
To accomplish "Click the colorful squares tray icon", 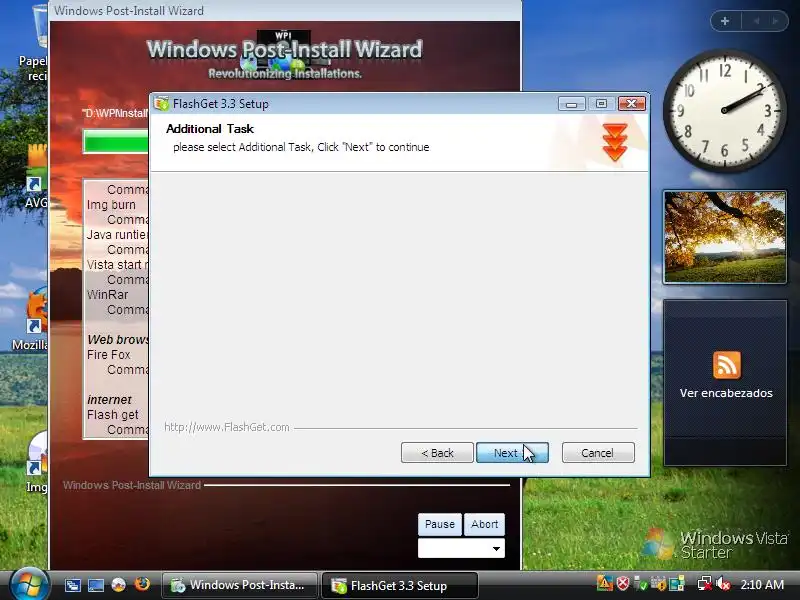I will (677, 583).
